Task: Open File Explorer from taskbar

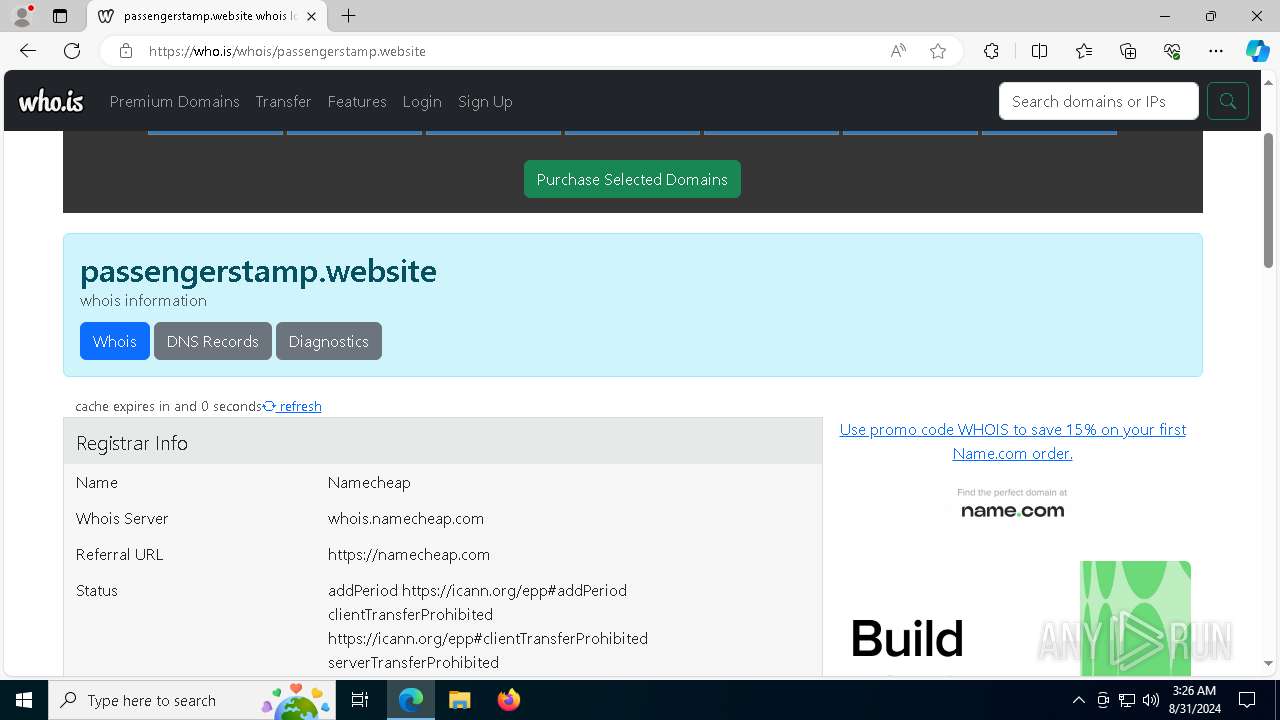Action: point(459,700)
